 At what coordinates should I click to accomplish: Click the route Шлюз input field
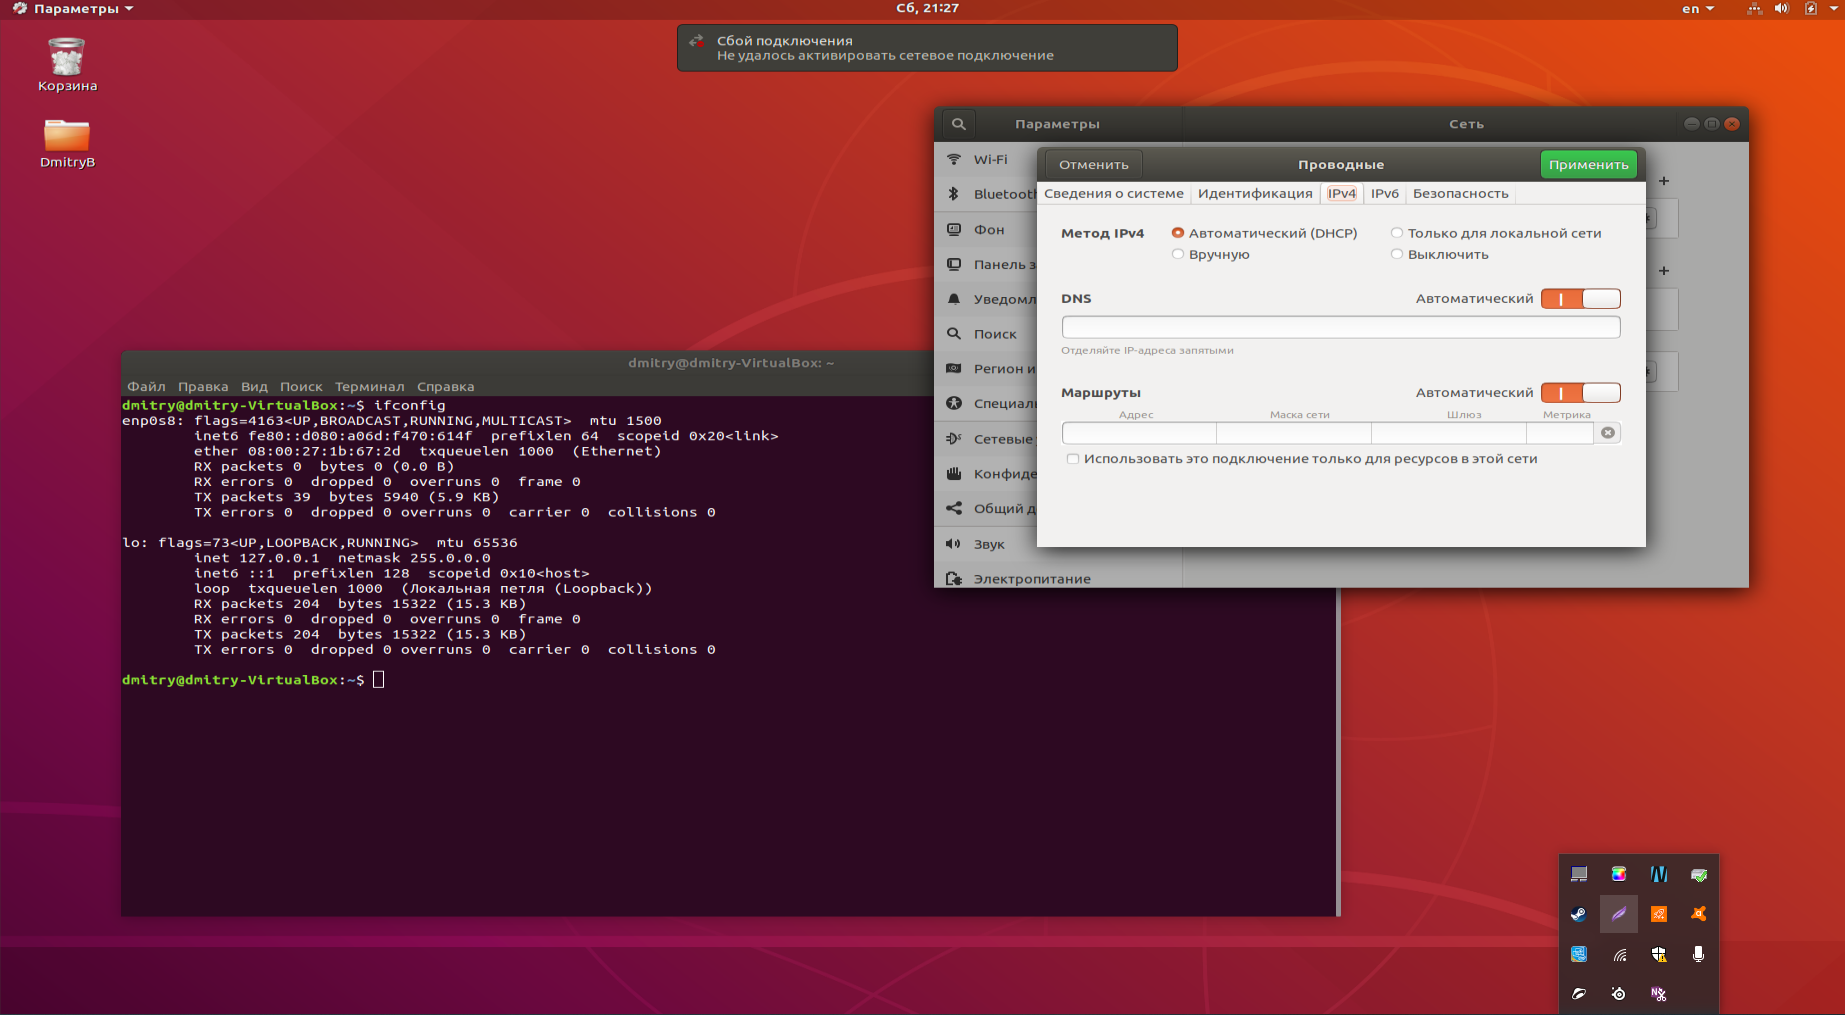1449,433
